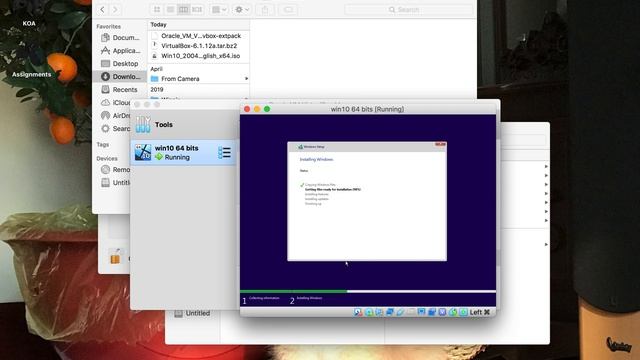
Task: Click the Left ⌘ host key indicator
Action: 480,312
